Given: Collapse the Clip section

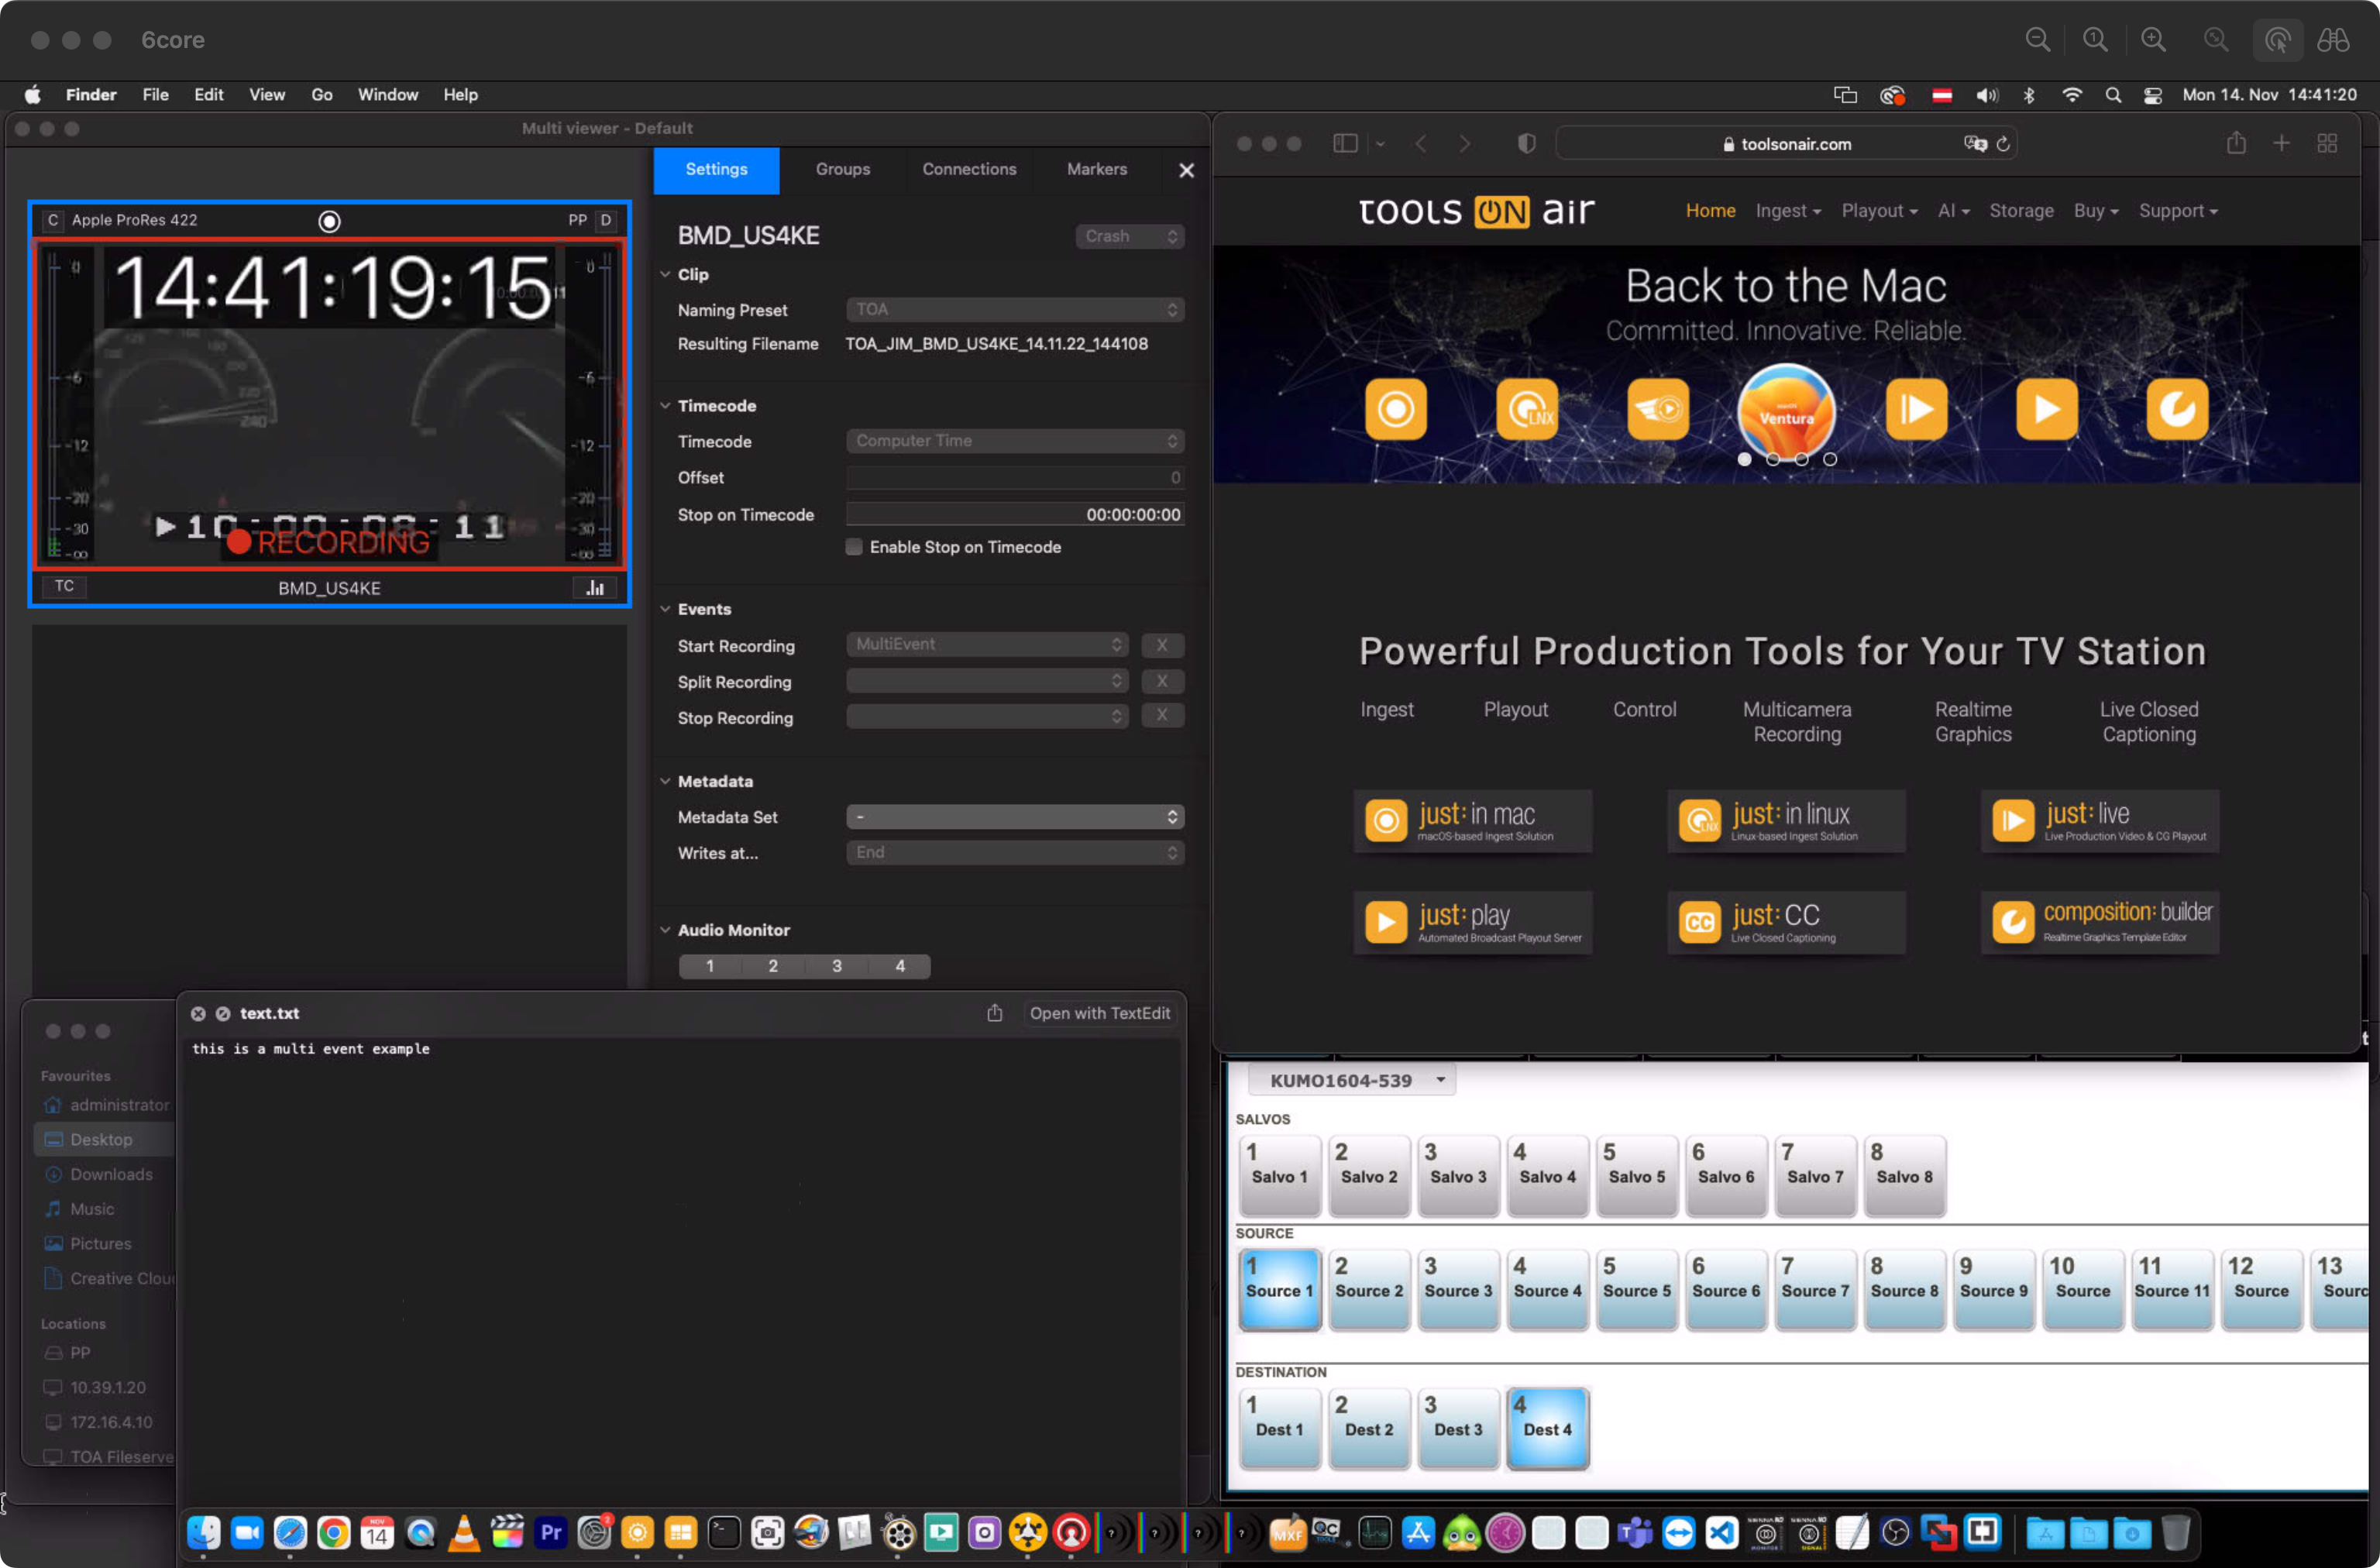Looking at the screenshot, I should point(665,274).
